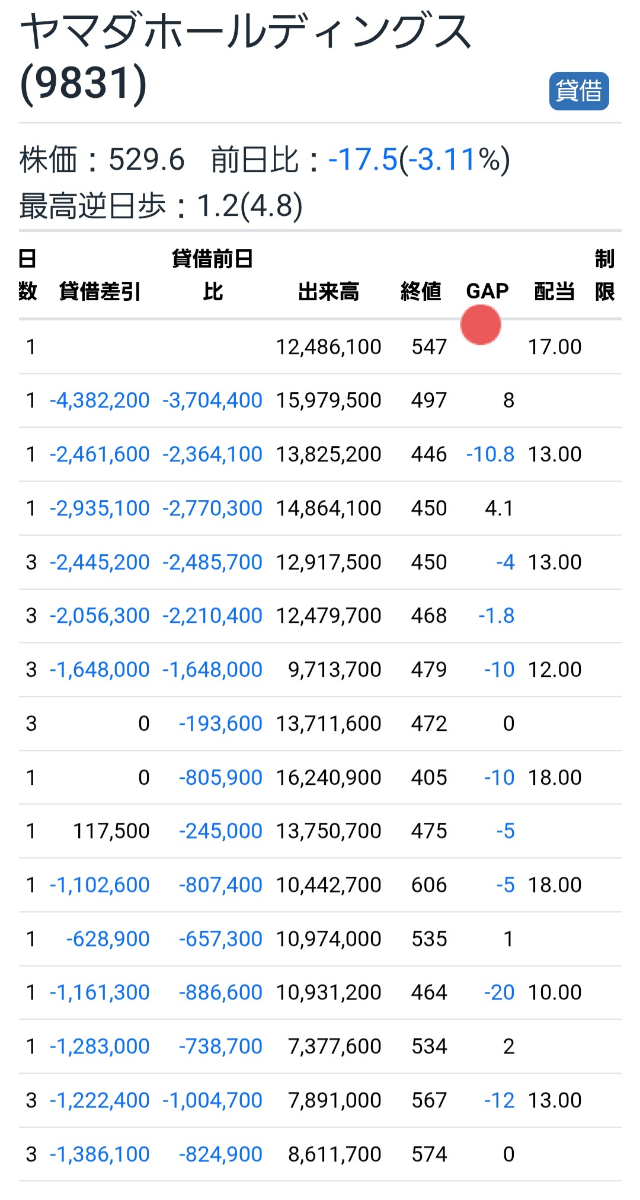640x1200 pixels.
Task: Select the 終値 column header
Action: click(x=421, y=292)
